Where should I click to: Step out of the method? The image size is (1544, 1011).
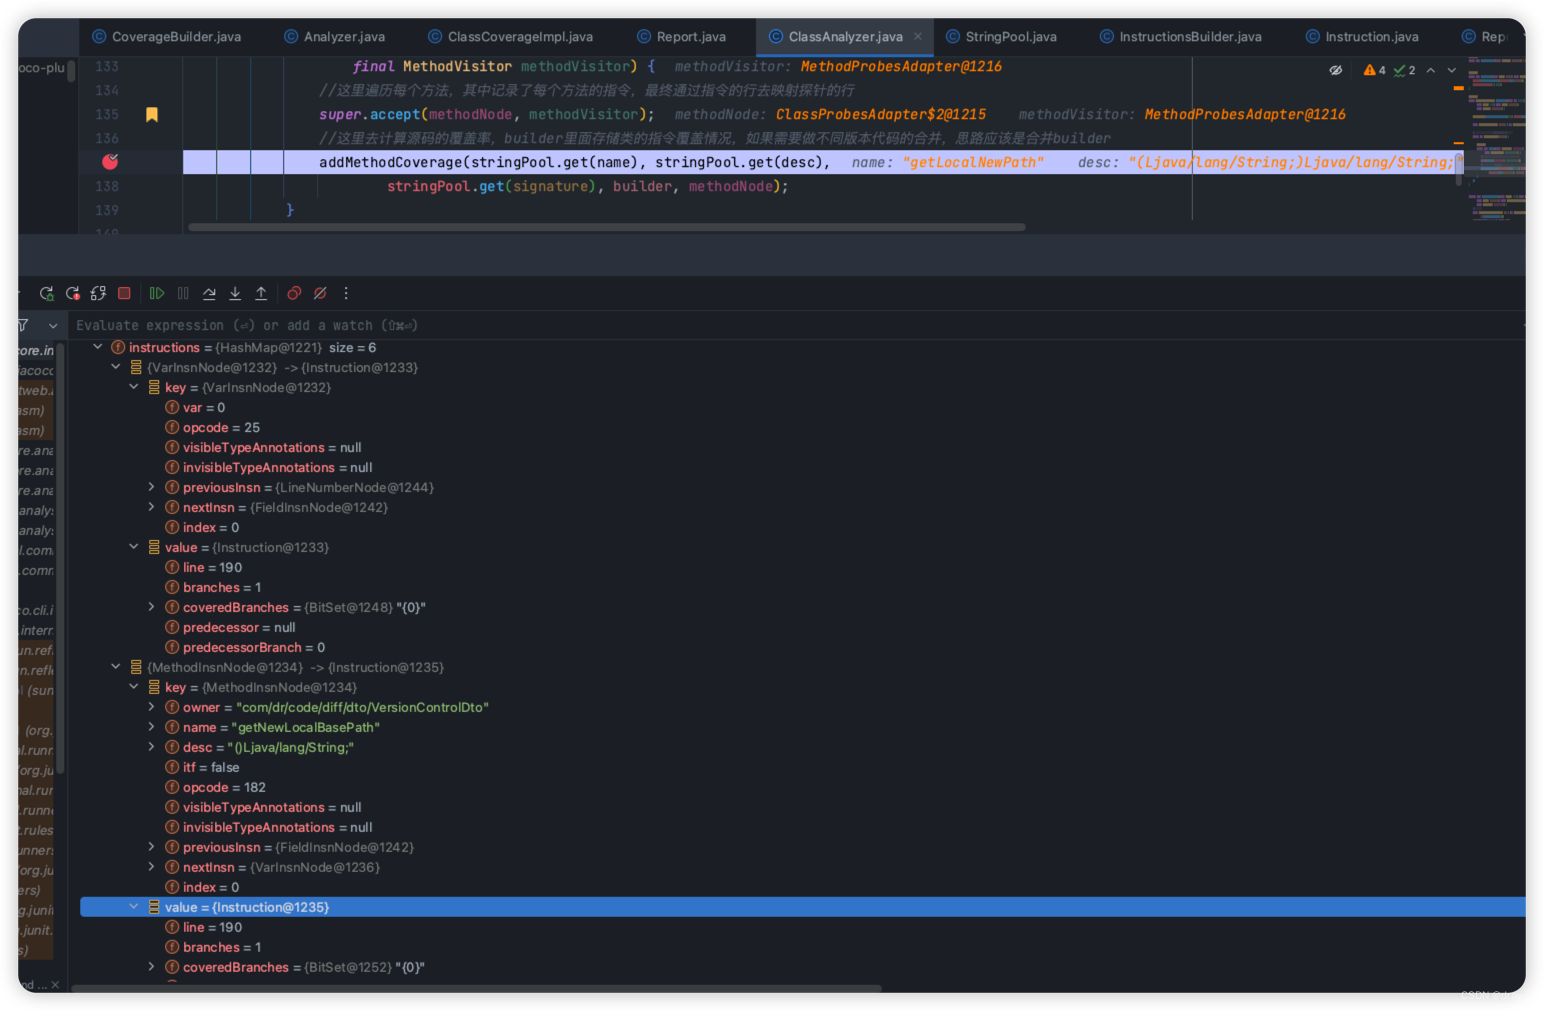[x=261, y=293]
